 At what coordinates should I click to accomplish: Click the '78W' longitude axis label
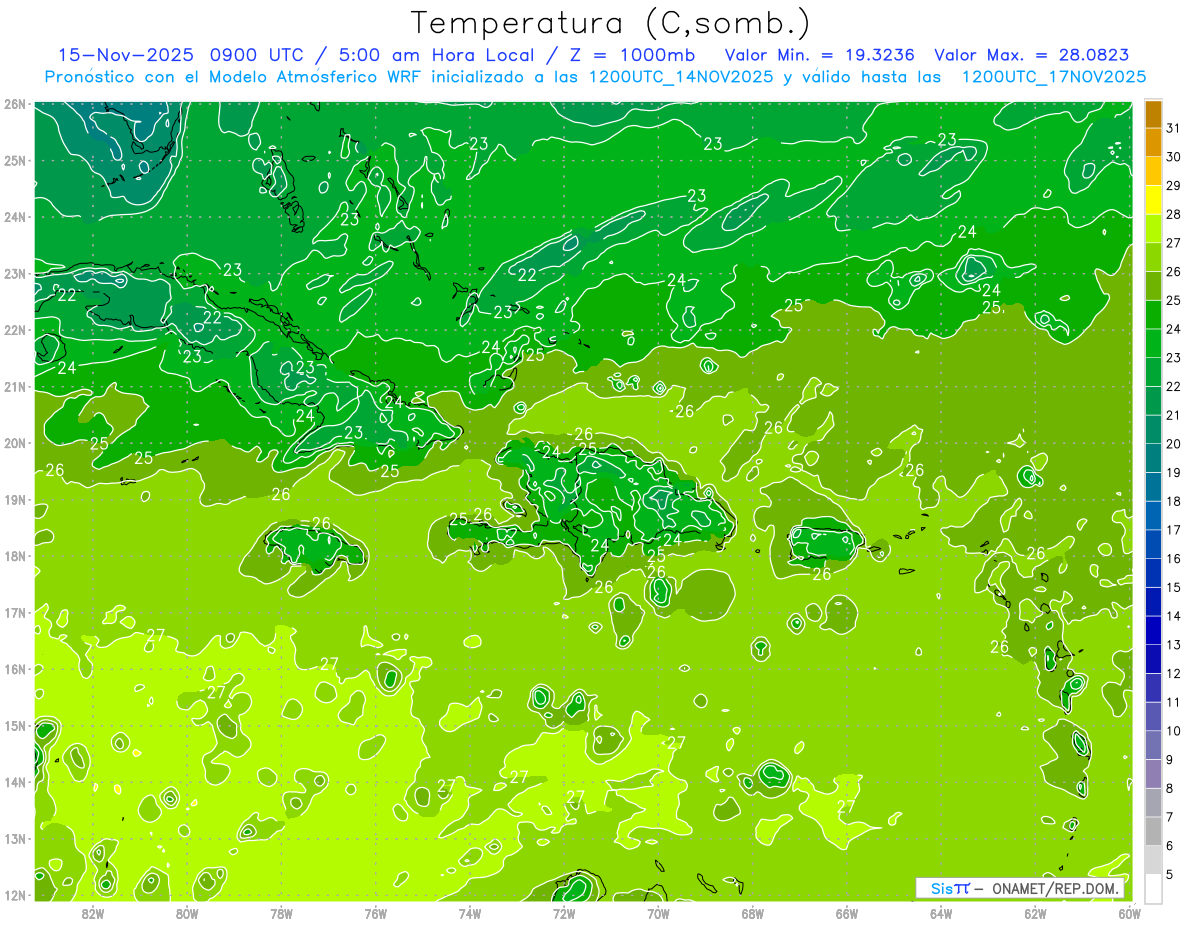pyautogui.click(x=281, y=913)
